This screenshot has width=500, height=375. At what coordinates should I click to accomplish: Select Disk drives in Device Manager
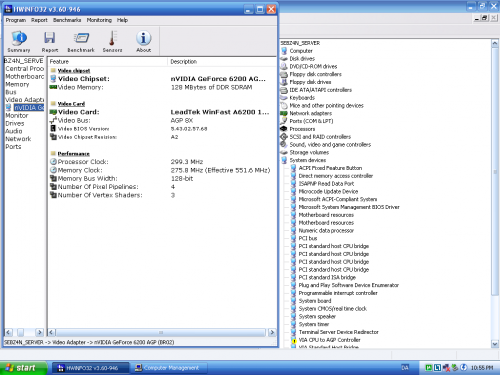coord(302,59)
